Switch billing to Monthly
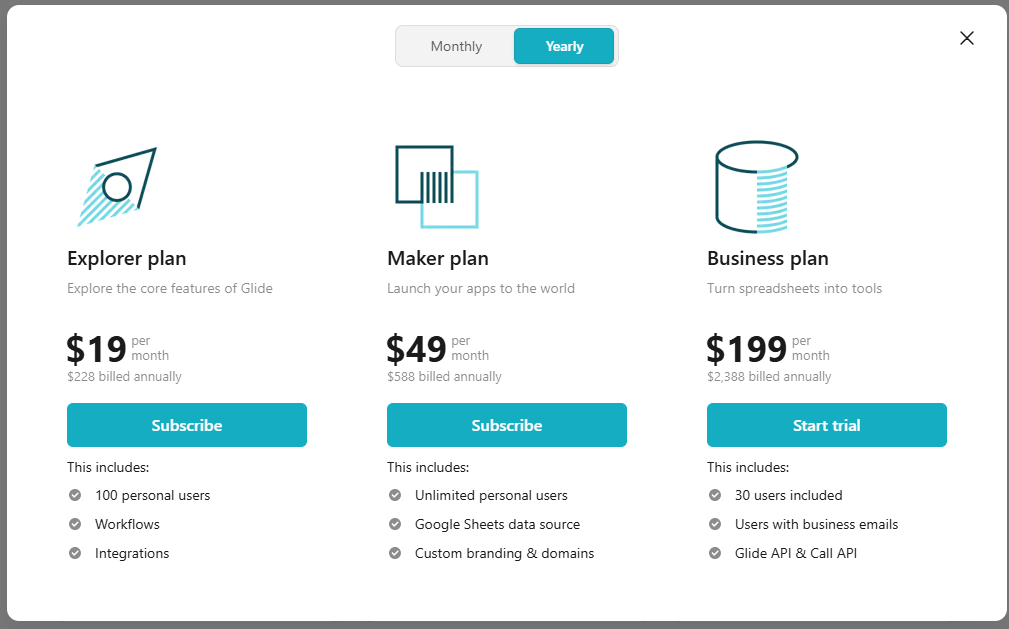 pyautogui.click(x=456, y=45)
